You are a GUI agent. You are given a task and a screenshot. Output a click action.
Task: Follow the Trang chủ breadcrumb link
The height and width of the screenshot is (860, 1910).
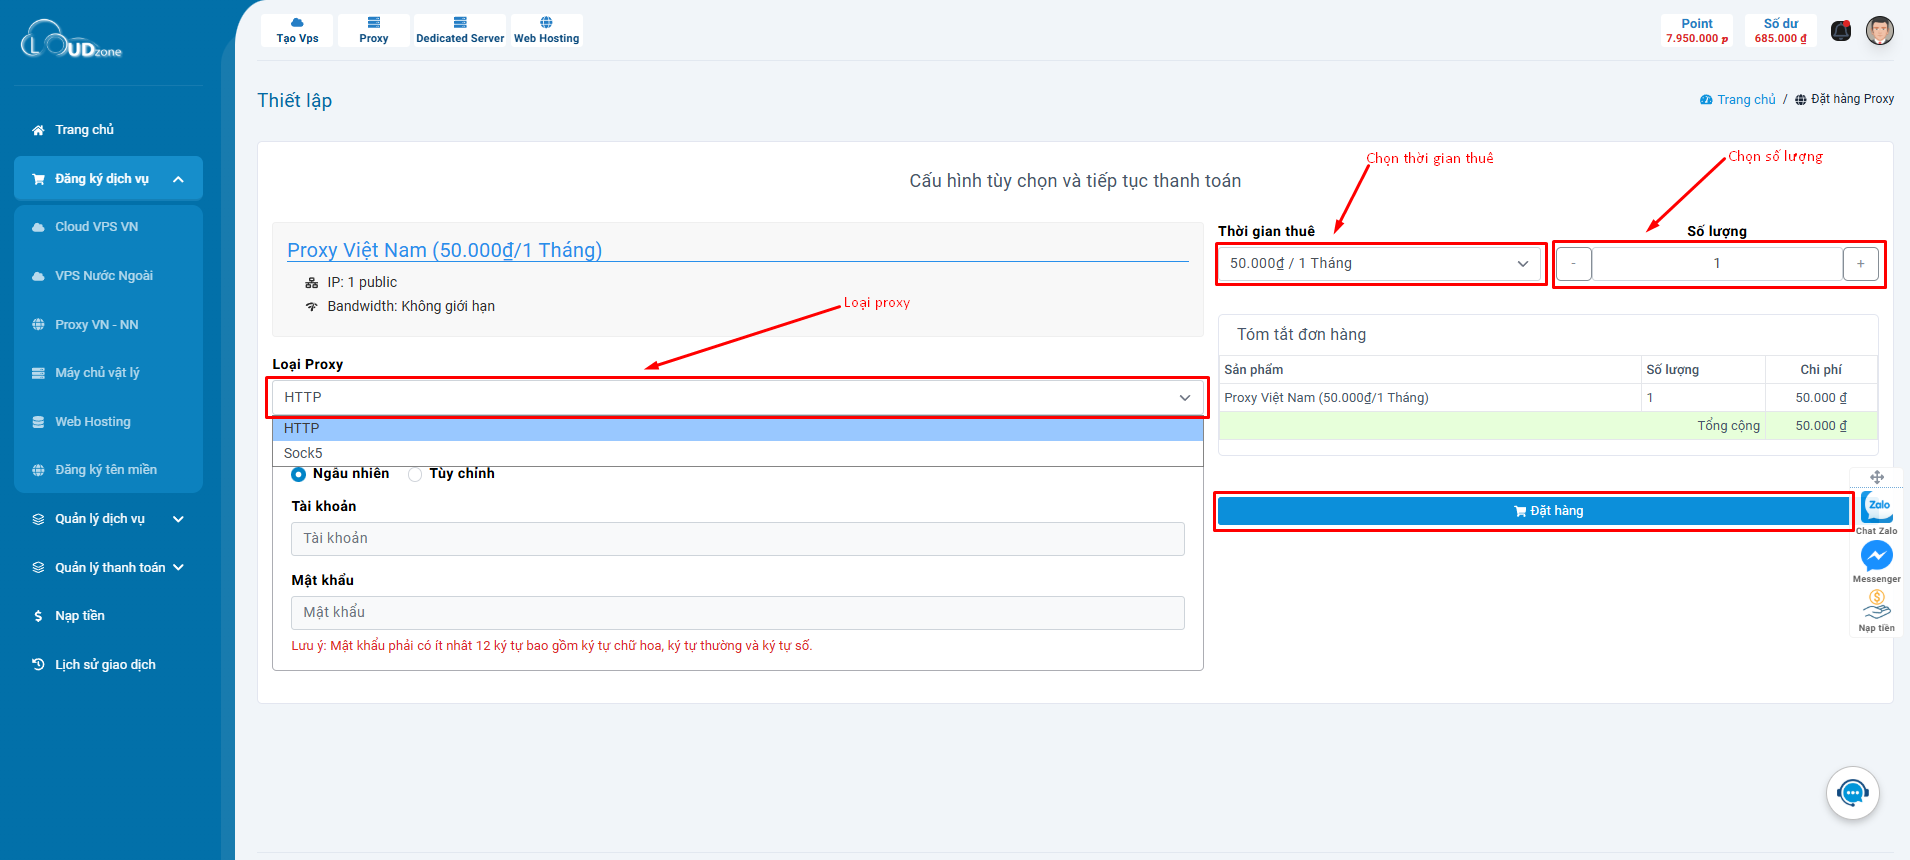pyautogui.click(x=1746, y=100)
